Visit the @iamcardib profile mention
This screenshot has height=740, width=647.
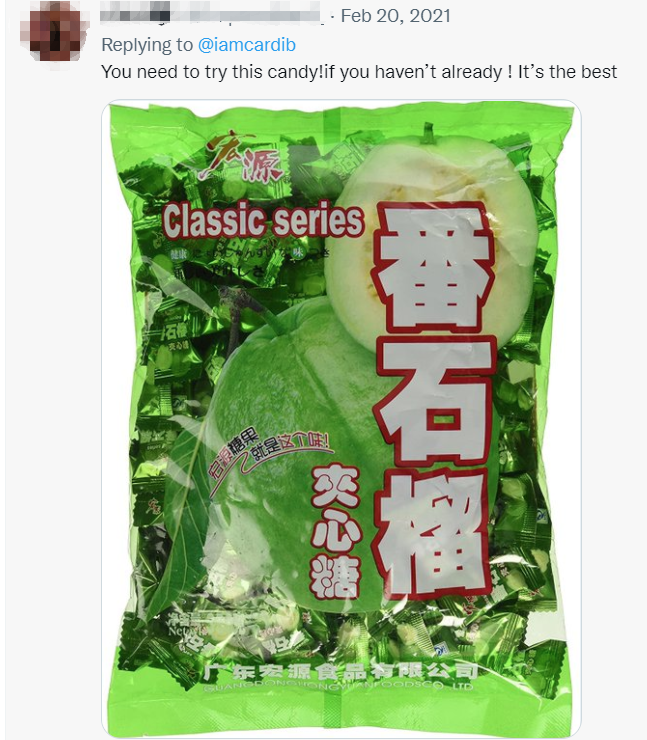click(x=247, y=45)
